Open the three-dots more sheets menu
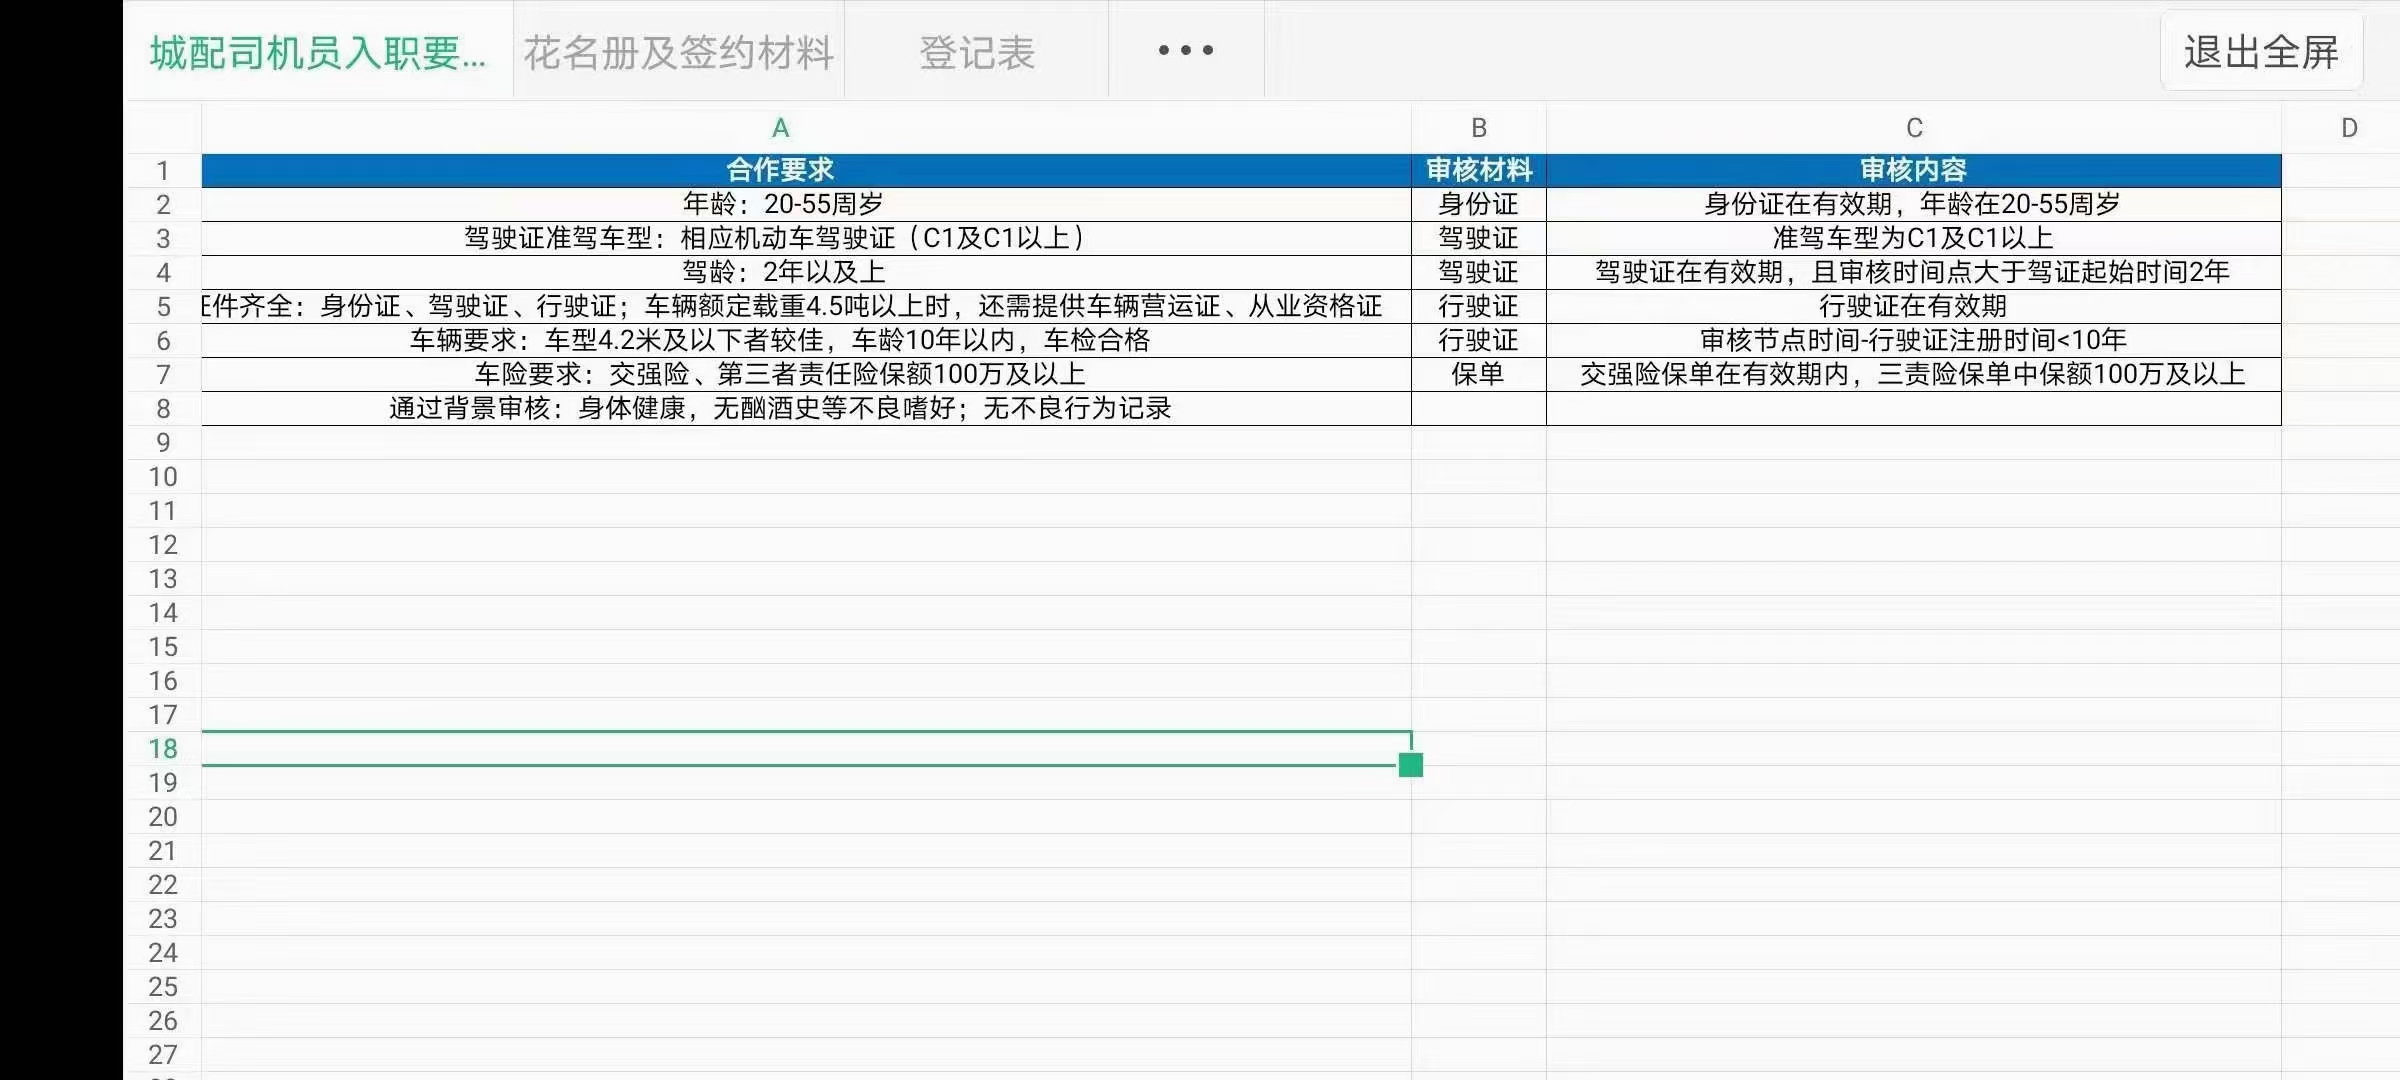 pos(1186,50)
